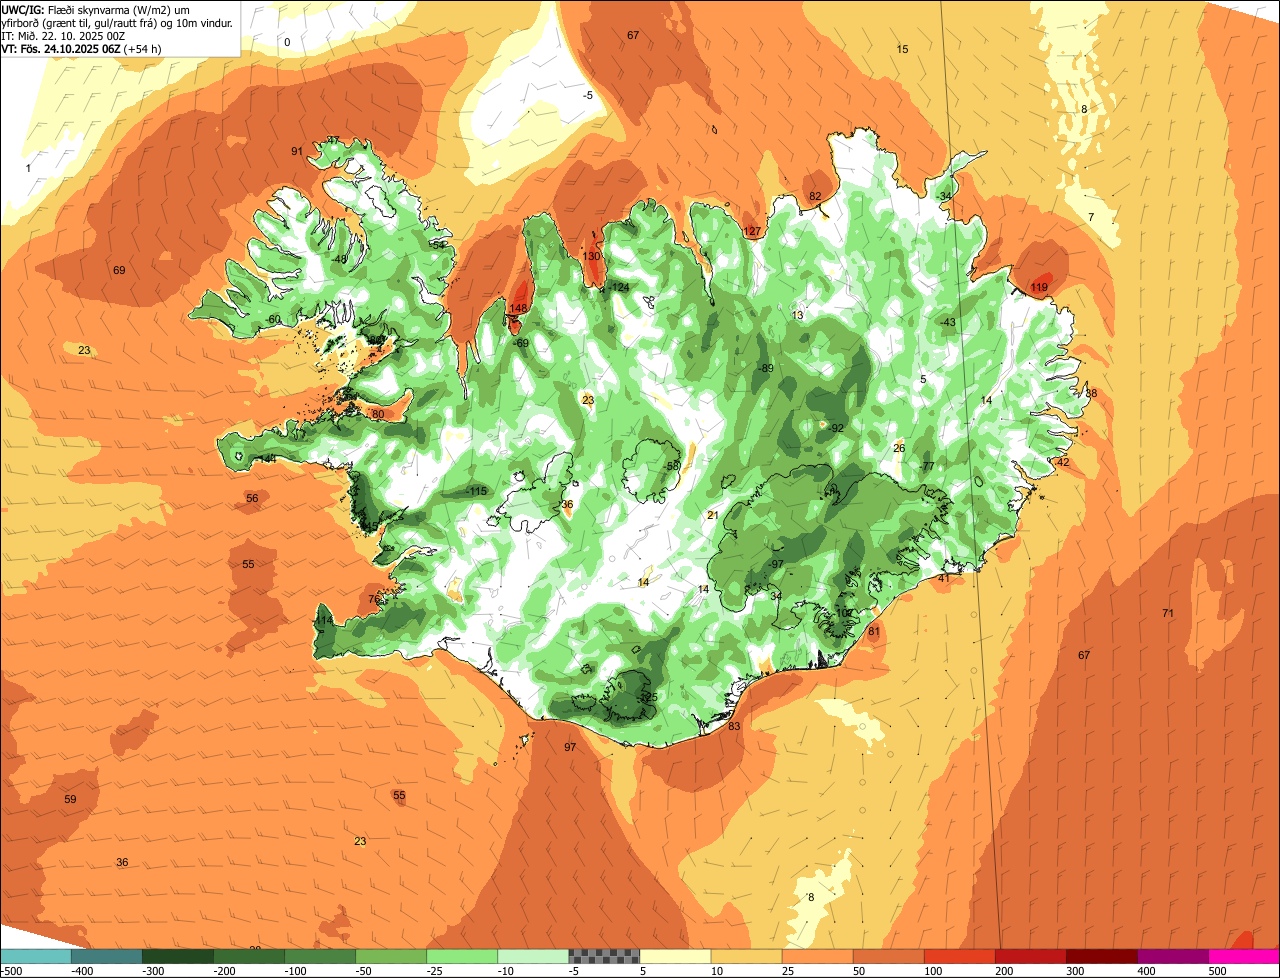Click the map value 1 at the far-left edge
1280x978 pixels.
coord(28,169)
